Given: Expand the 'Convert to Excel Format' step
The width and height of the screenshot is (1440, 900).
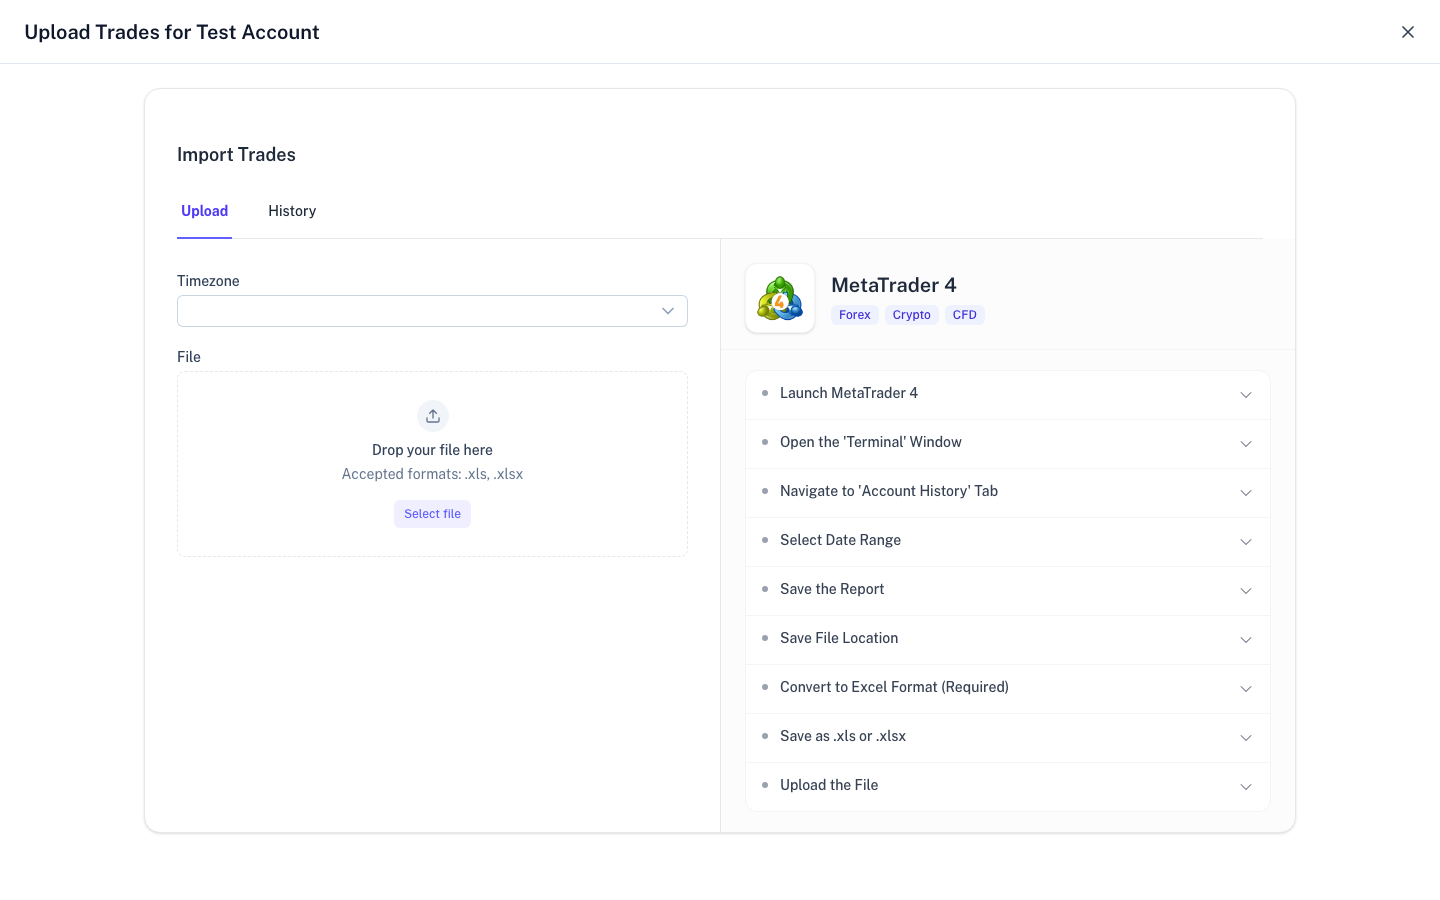Looking at the screenshot, I should (x=1007, y=687).
